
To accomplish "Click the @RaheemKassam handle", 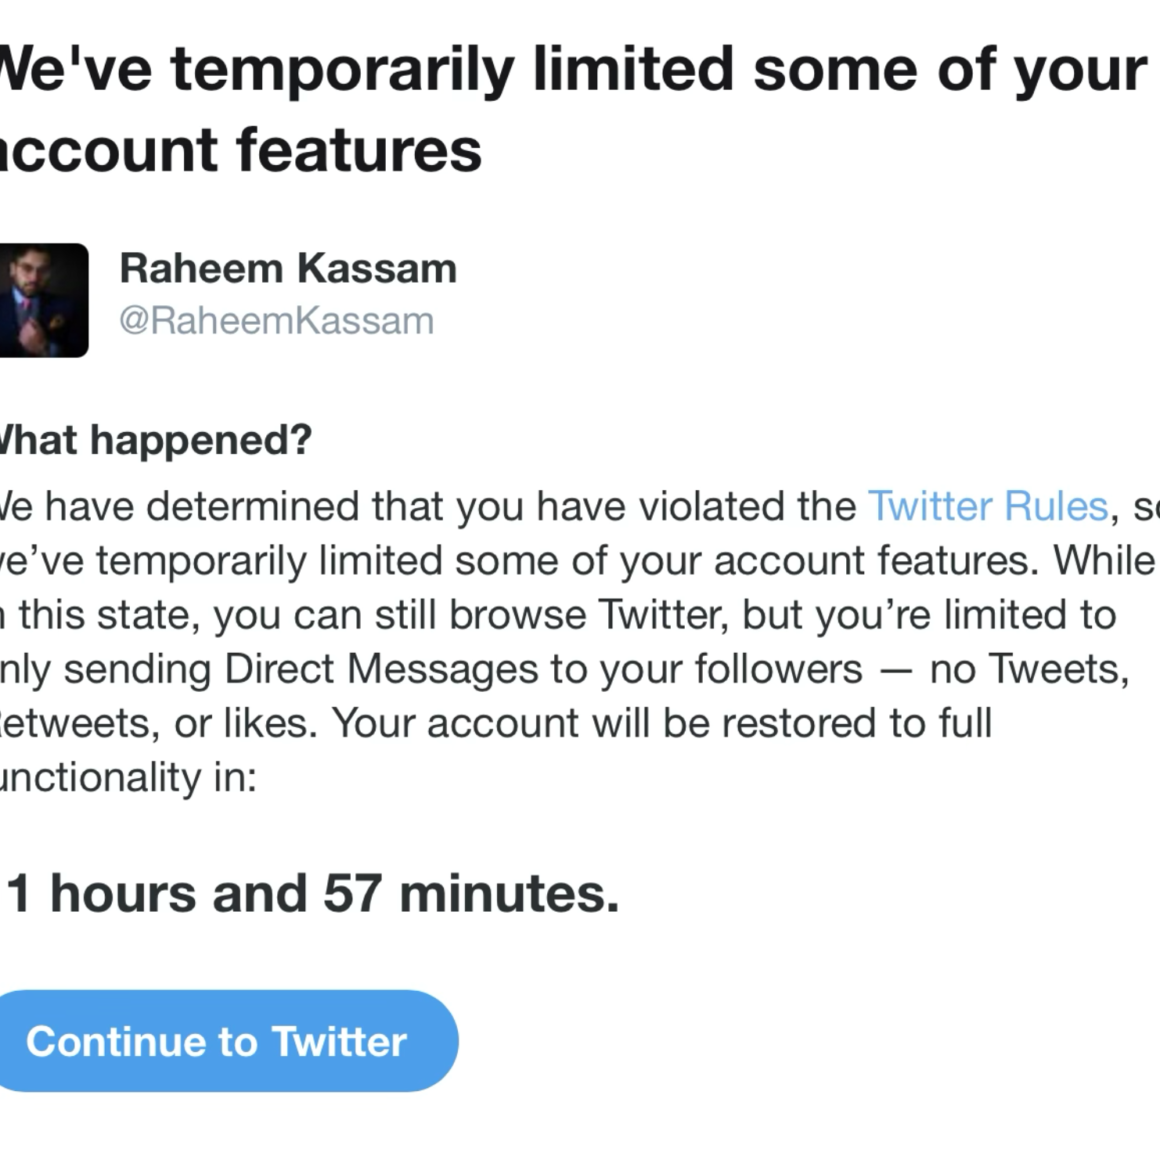I will click(x=276, y=321).
